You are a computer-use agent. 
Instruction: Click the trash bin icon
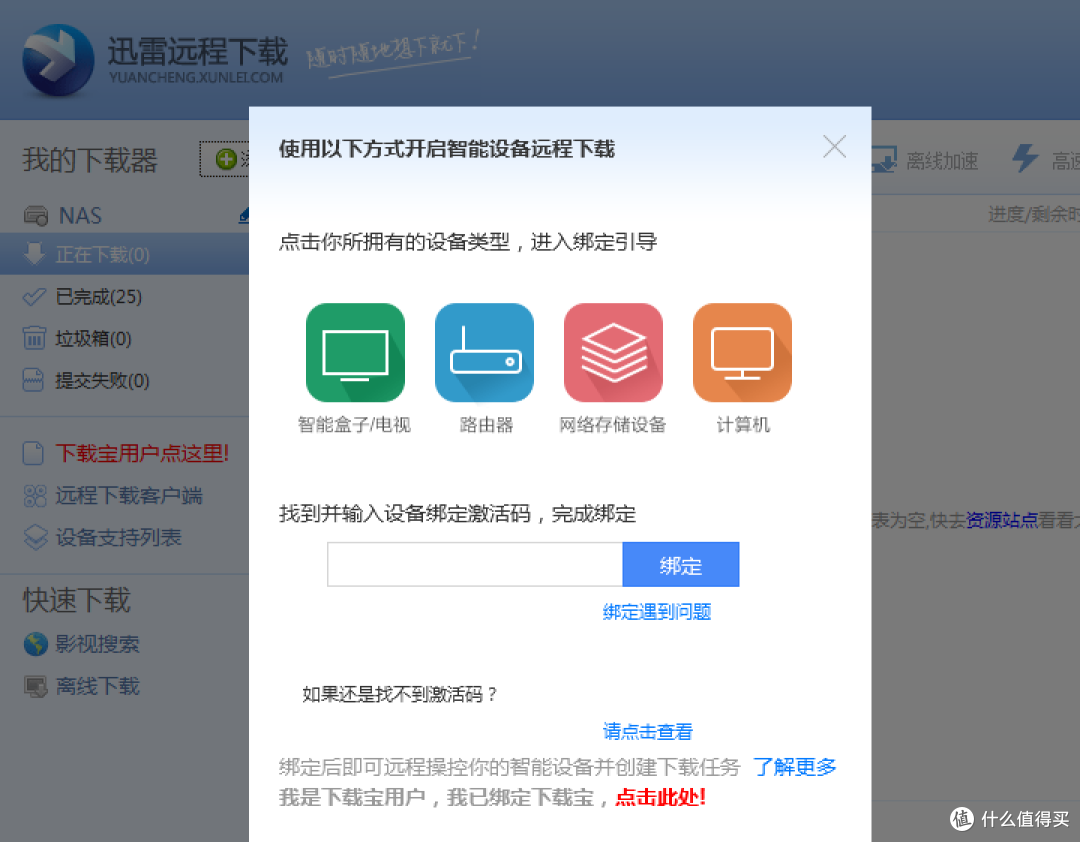(34, 338)
